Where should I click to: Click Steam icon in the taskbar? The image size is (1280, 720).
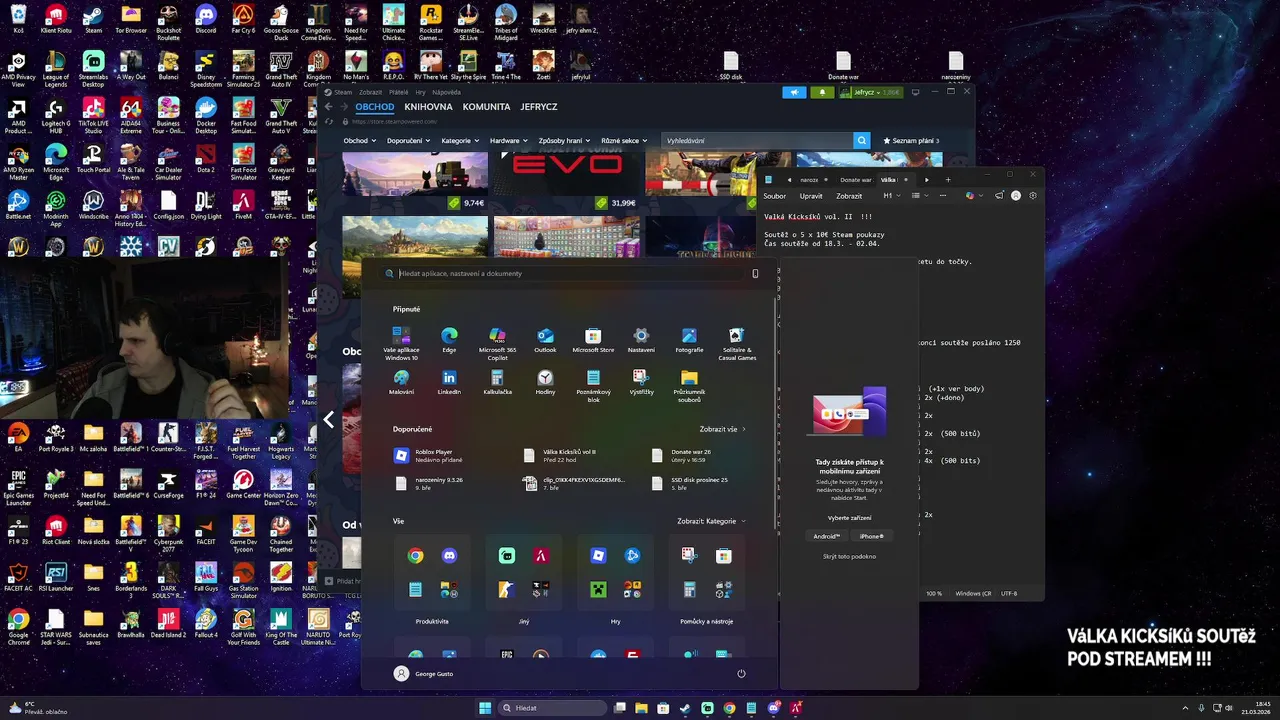pyautogui.click(x=685, y=708)
